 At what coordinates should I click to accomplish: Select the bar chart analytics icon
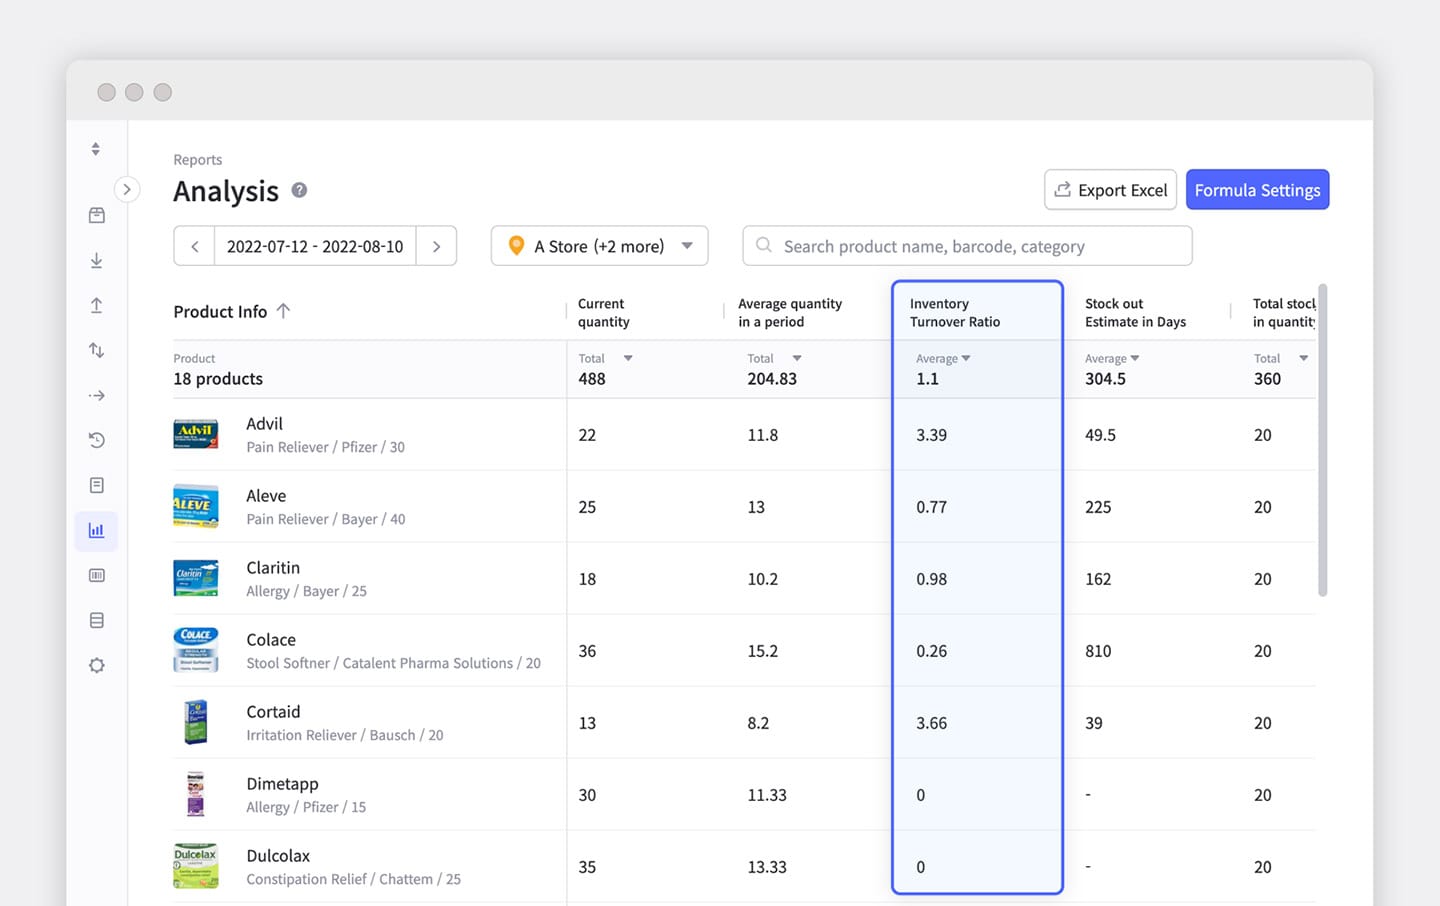(96, 531)
